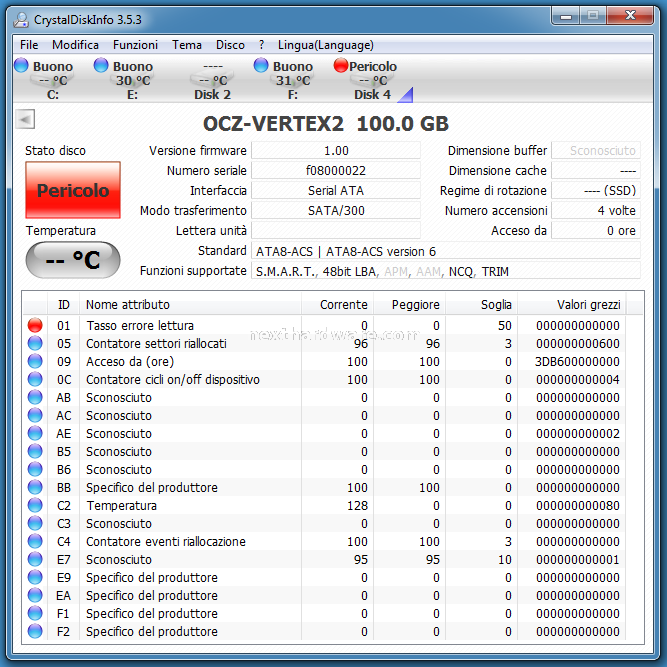Click blue status icon for attribute F1
Screen dimensions: 667x667
[35, 613]
